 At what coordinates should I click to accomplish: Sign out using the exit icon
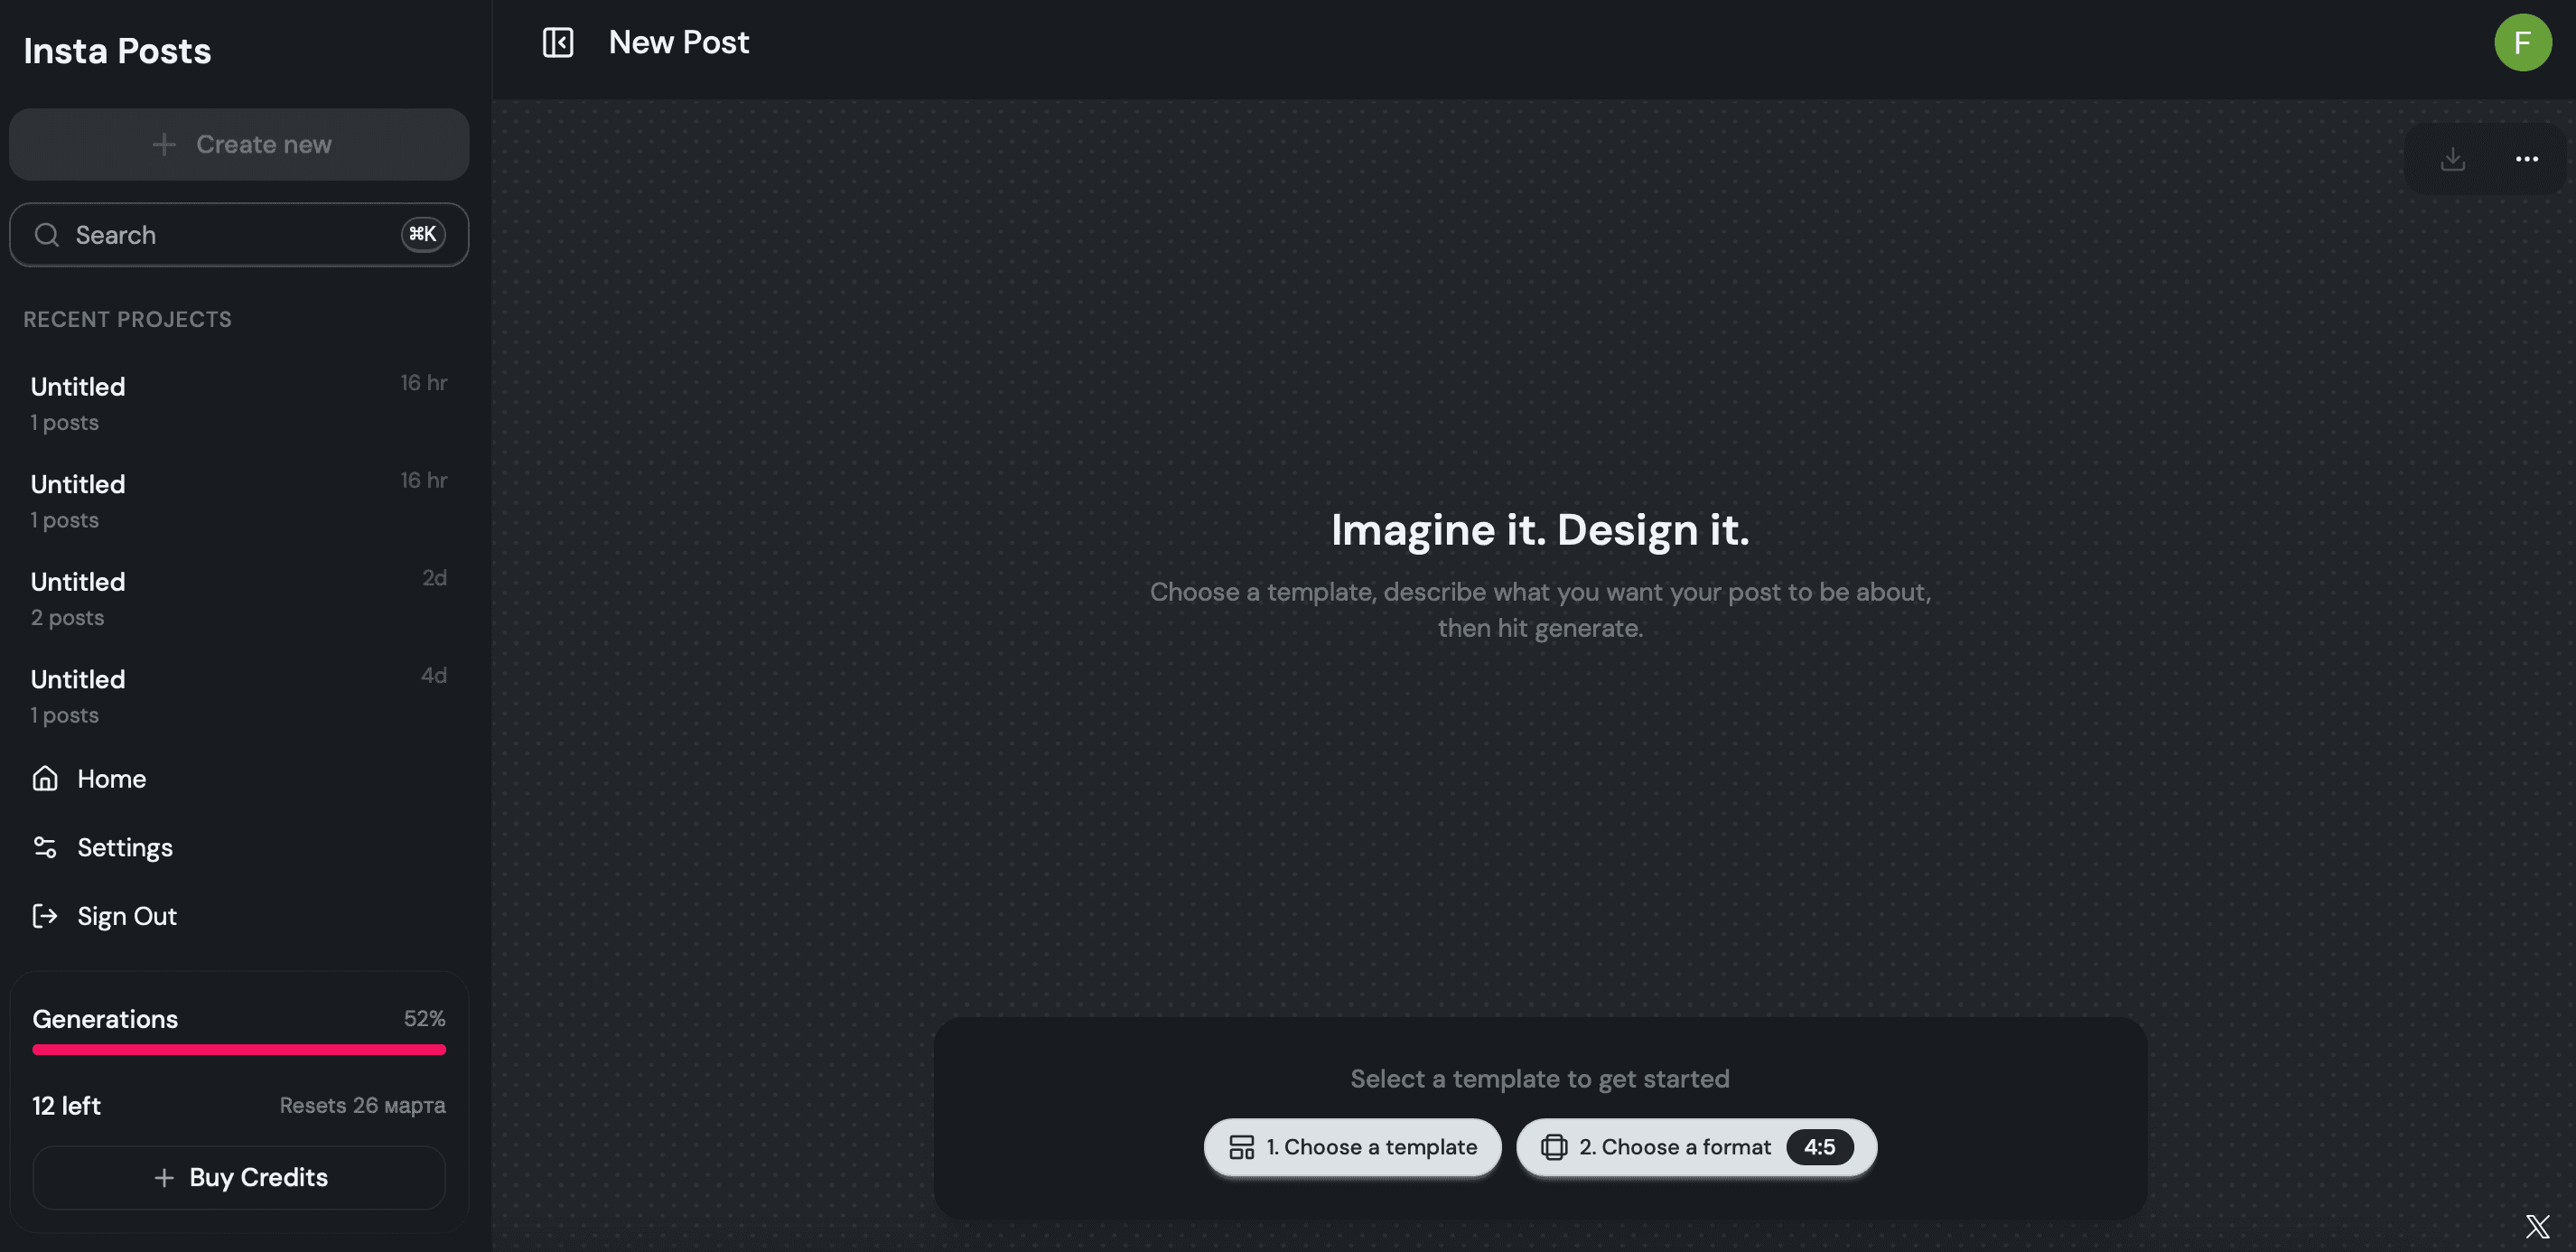46,916
